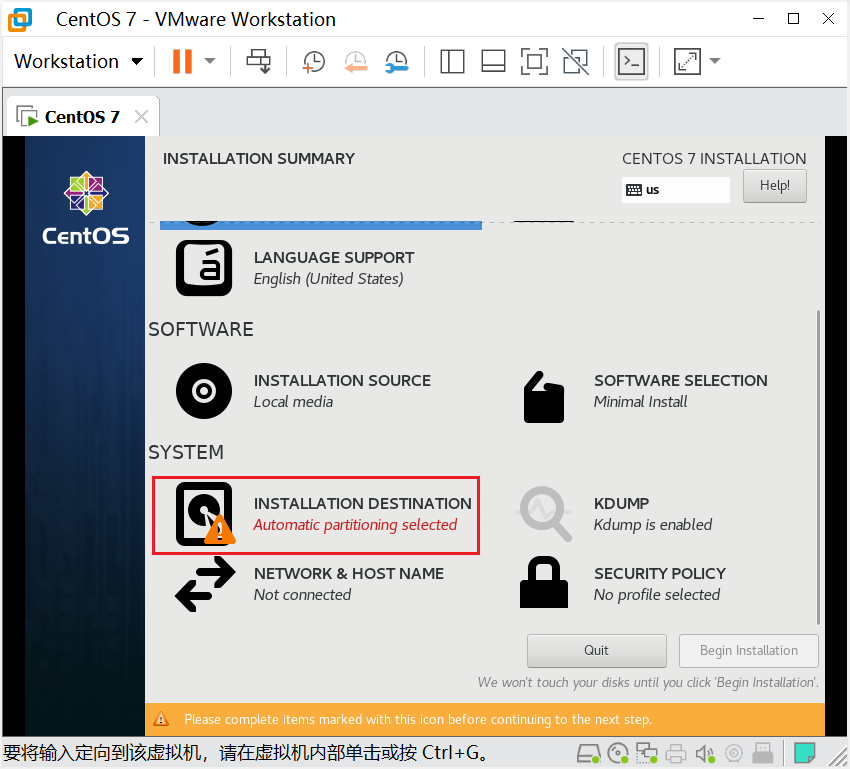Open the snapshot manager icon
Image resolution: width=850 pixels, height=769 pixels.
(396, 62)
